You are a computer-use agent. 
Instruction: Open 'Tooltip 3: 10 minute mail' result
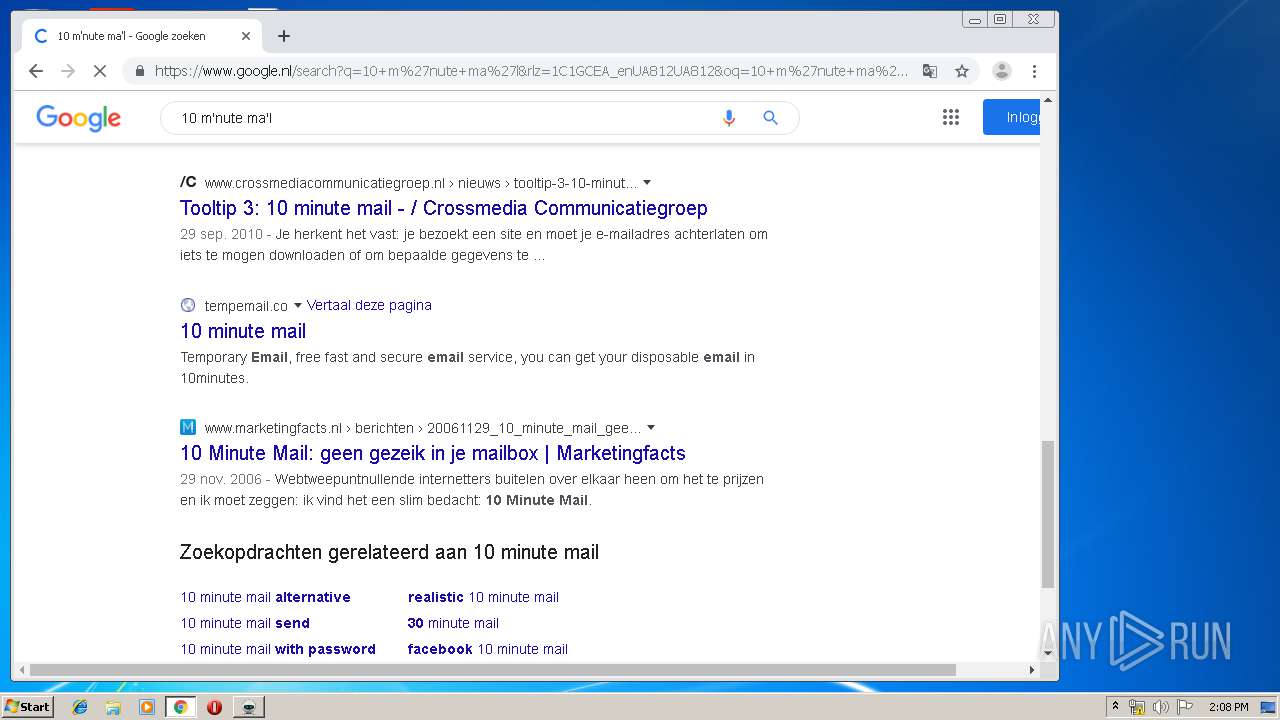click(x=444, y=208)
